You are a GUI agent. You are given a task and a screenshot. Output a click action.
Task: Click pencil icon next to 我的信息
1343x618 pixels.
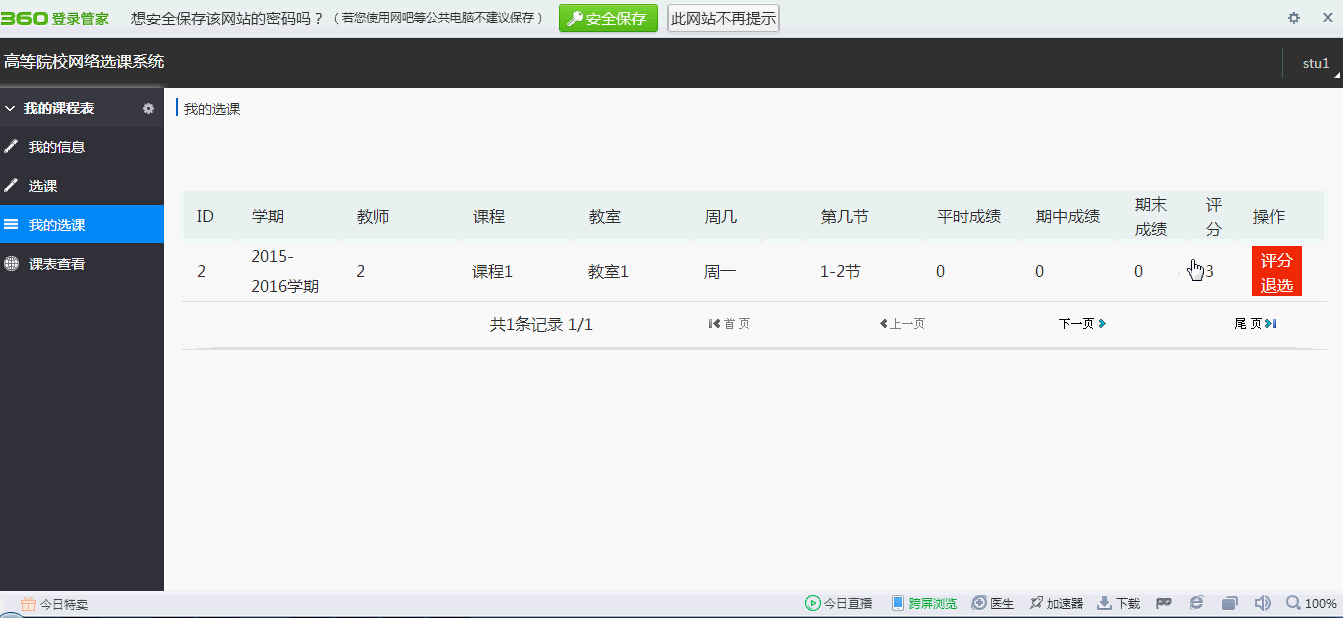tap(11, 147)
